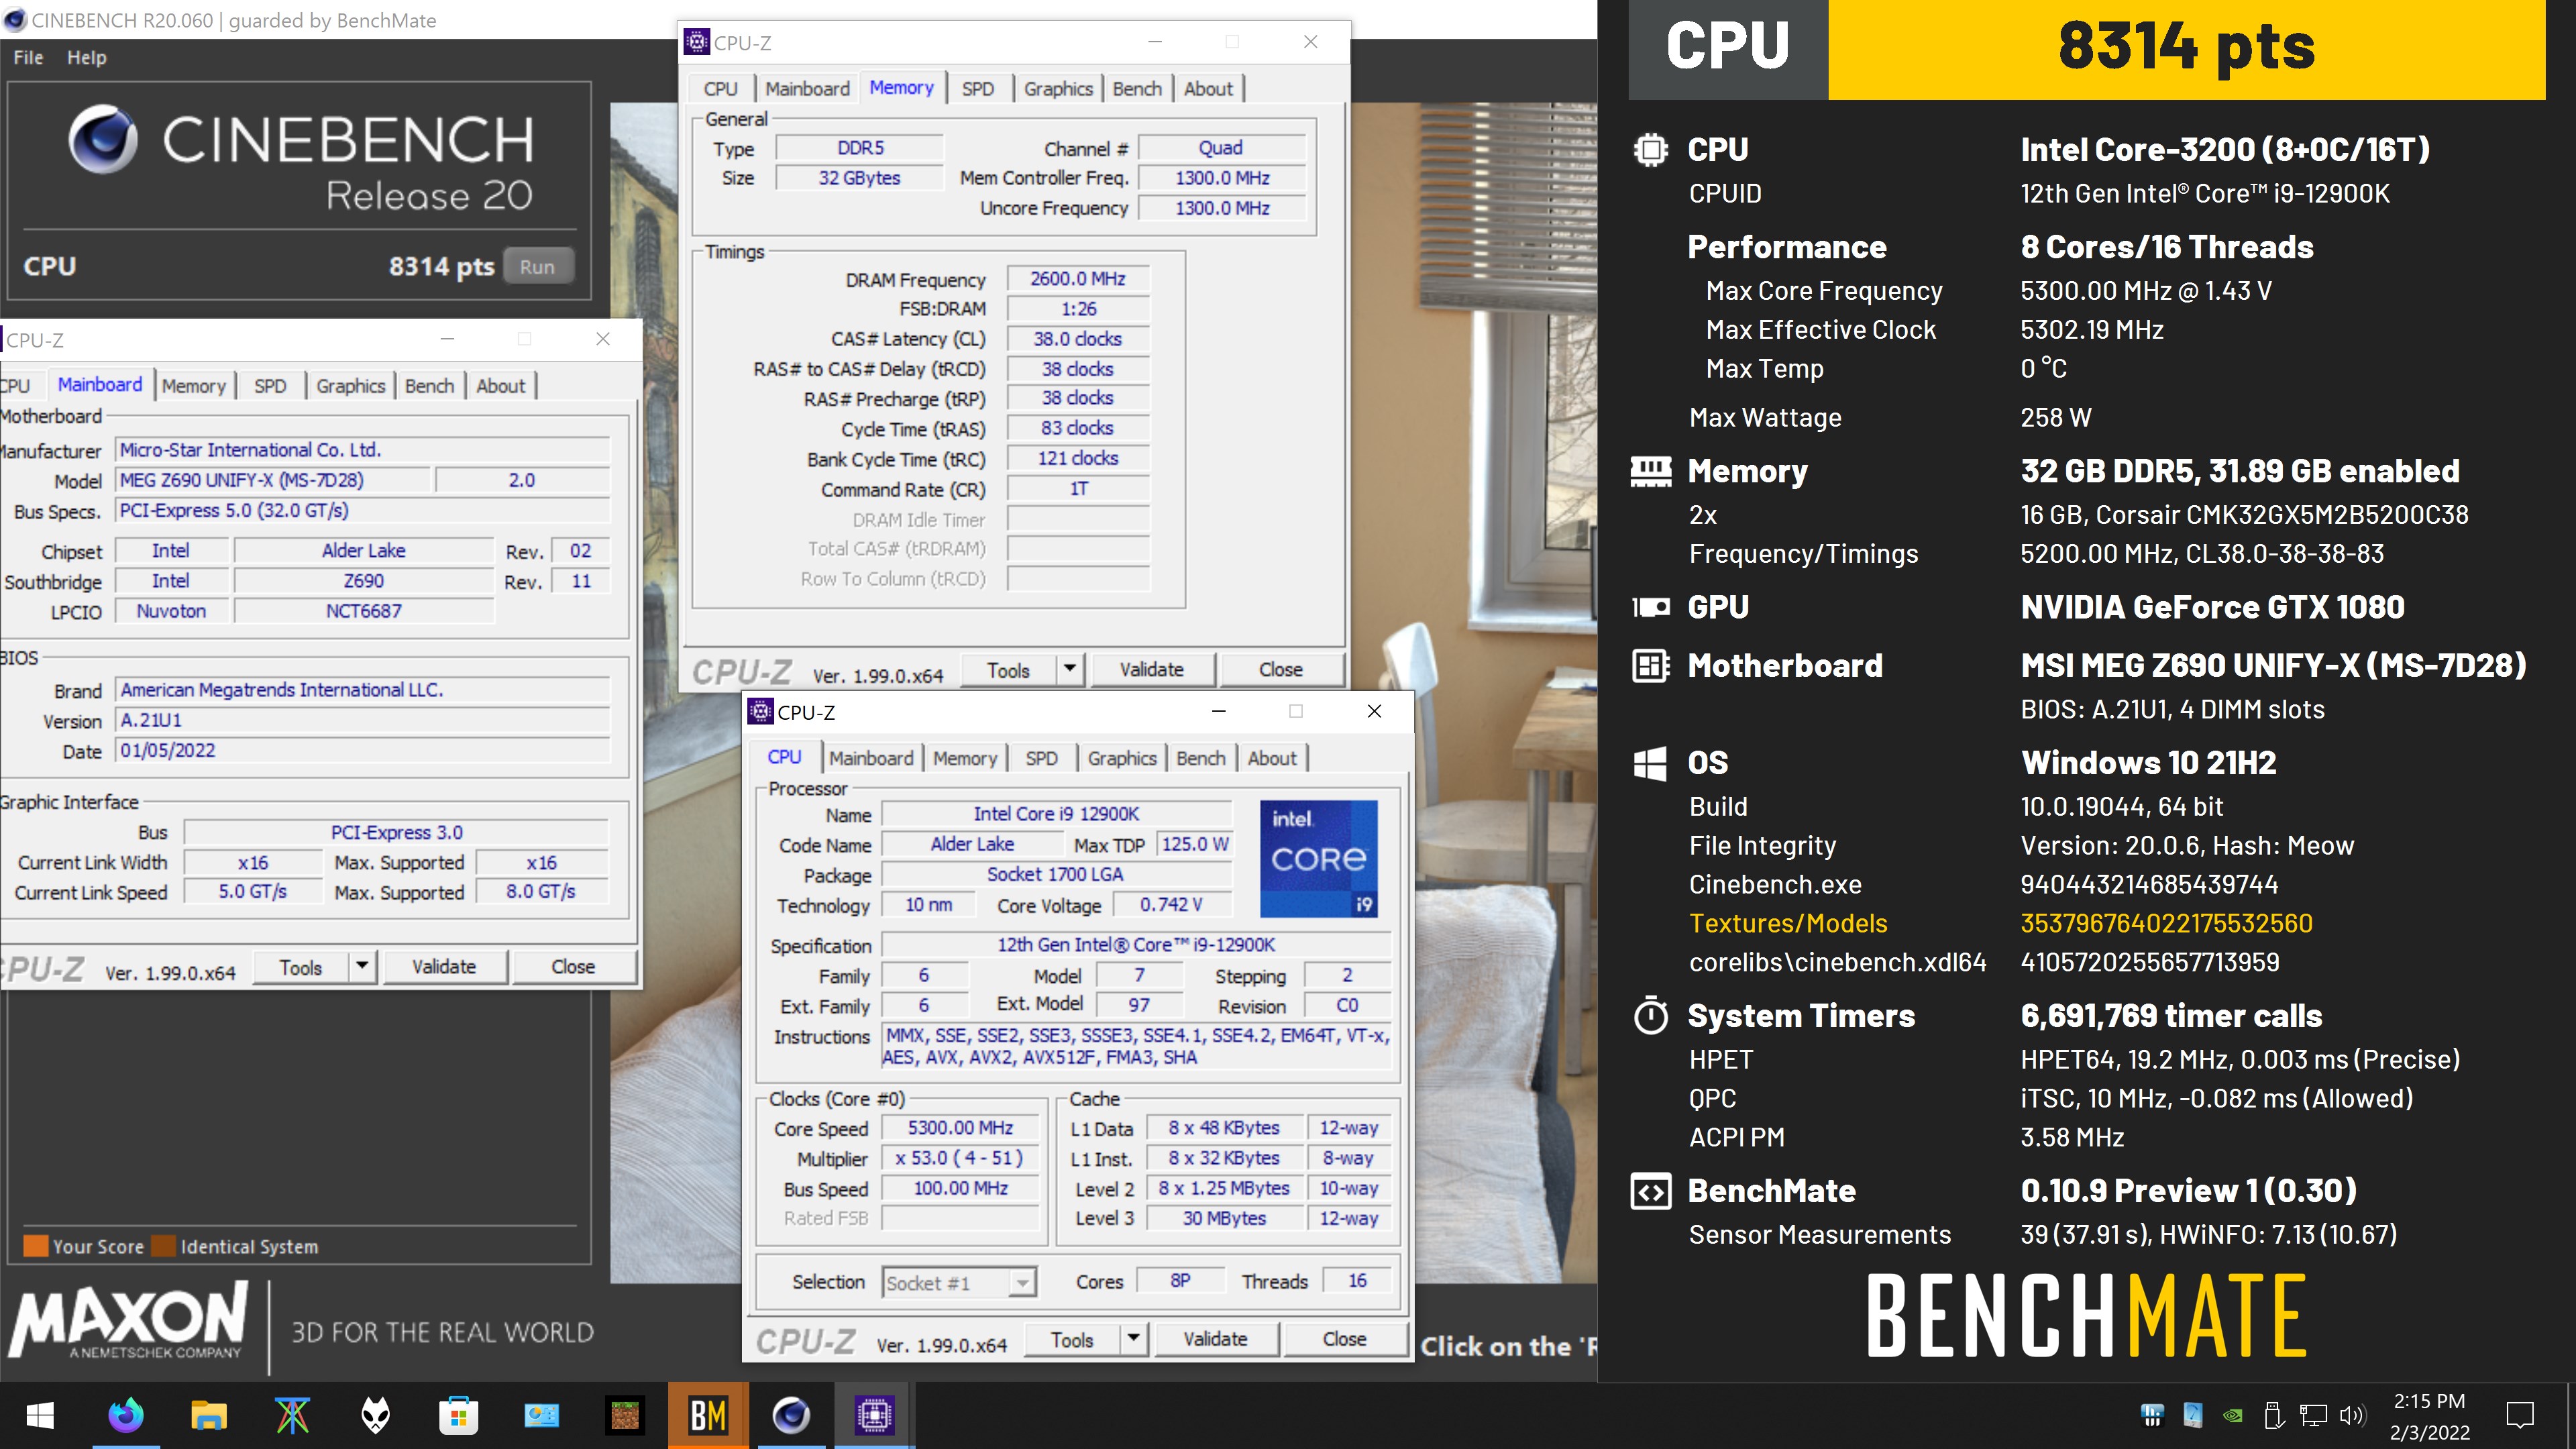This screenshot has height=1449, width=2576.
Task: Open the Microsoft Store taskbar icon
Action: (458, 1415)
